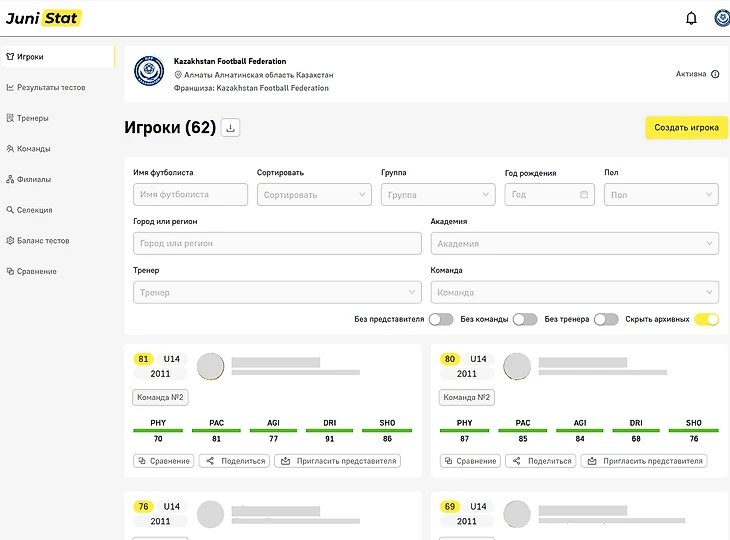This screenshot has width=730, height=540.
Task: Click the info icon next to Активна
Action: [715, 74]
